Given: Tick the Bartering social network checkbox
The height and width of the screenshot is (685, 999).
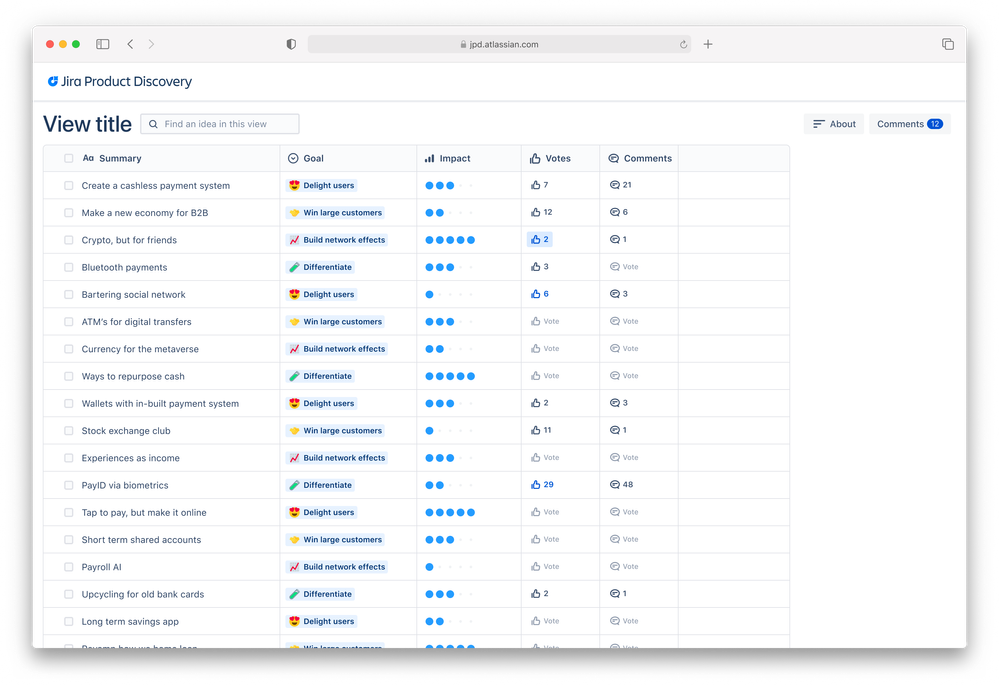Looking at the screenshot, I should [x=69, y=294].
